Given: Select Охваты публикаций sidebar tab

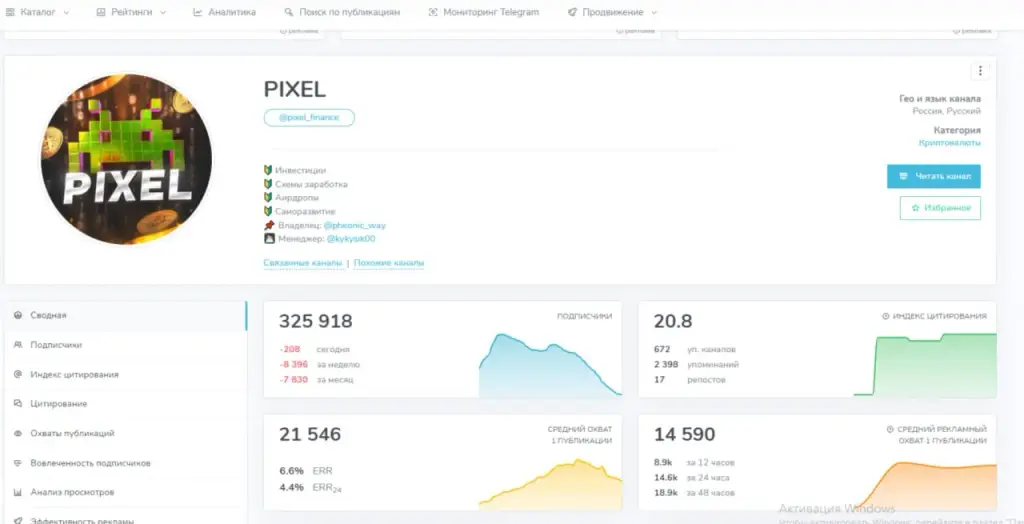Looking at the screenshot, I should pyautogui.click(x=125, y=433).
